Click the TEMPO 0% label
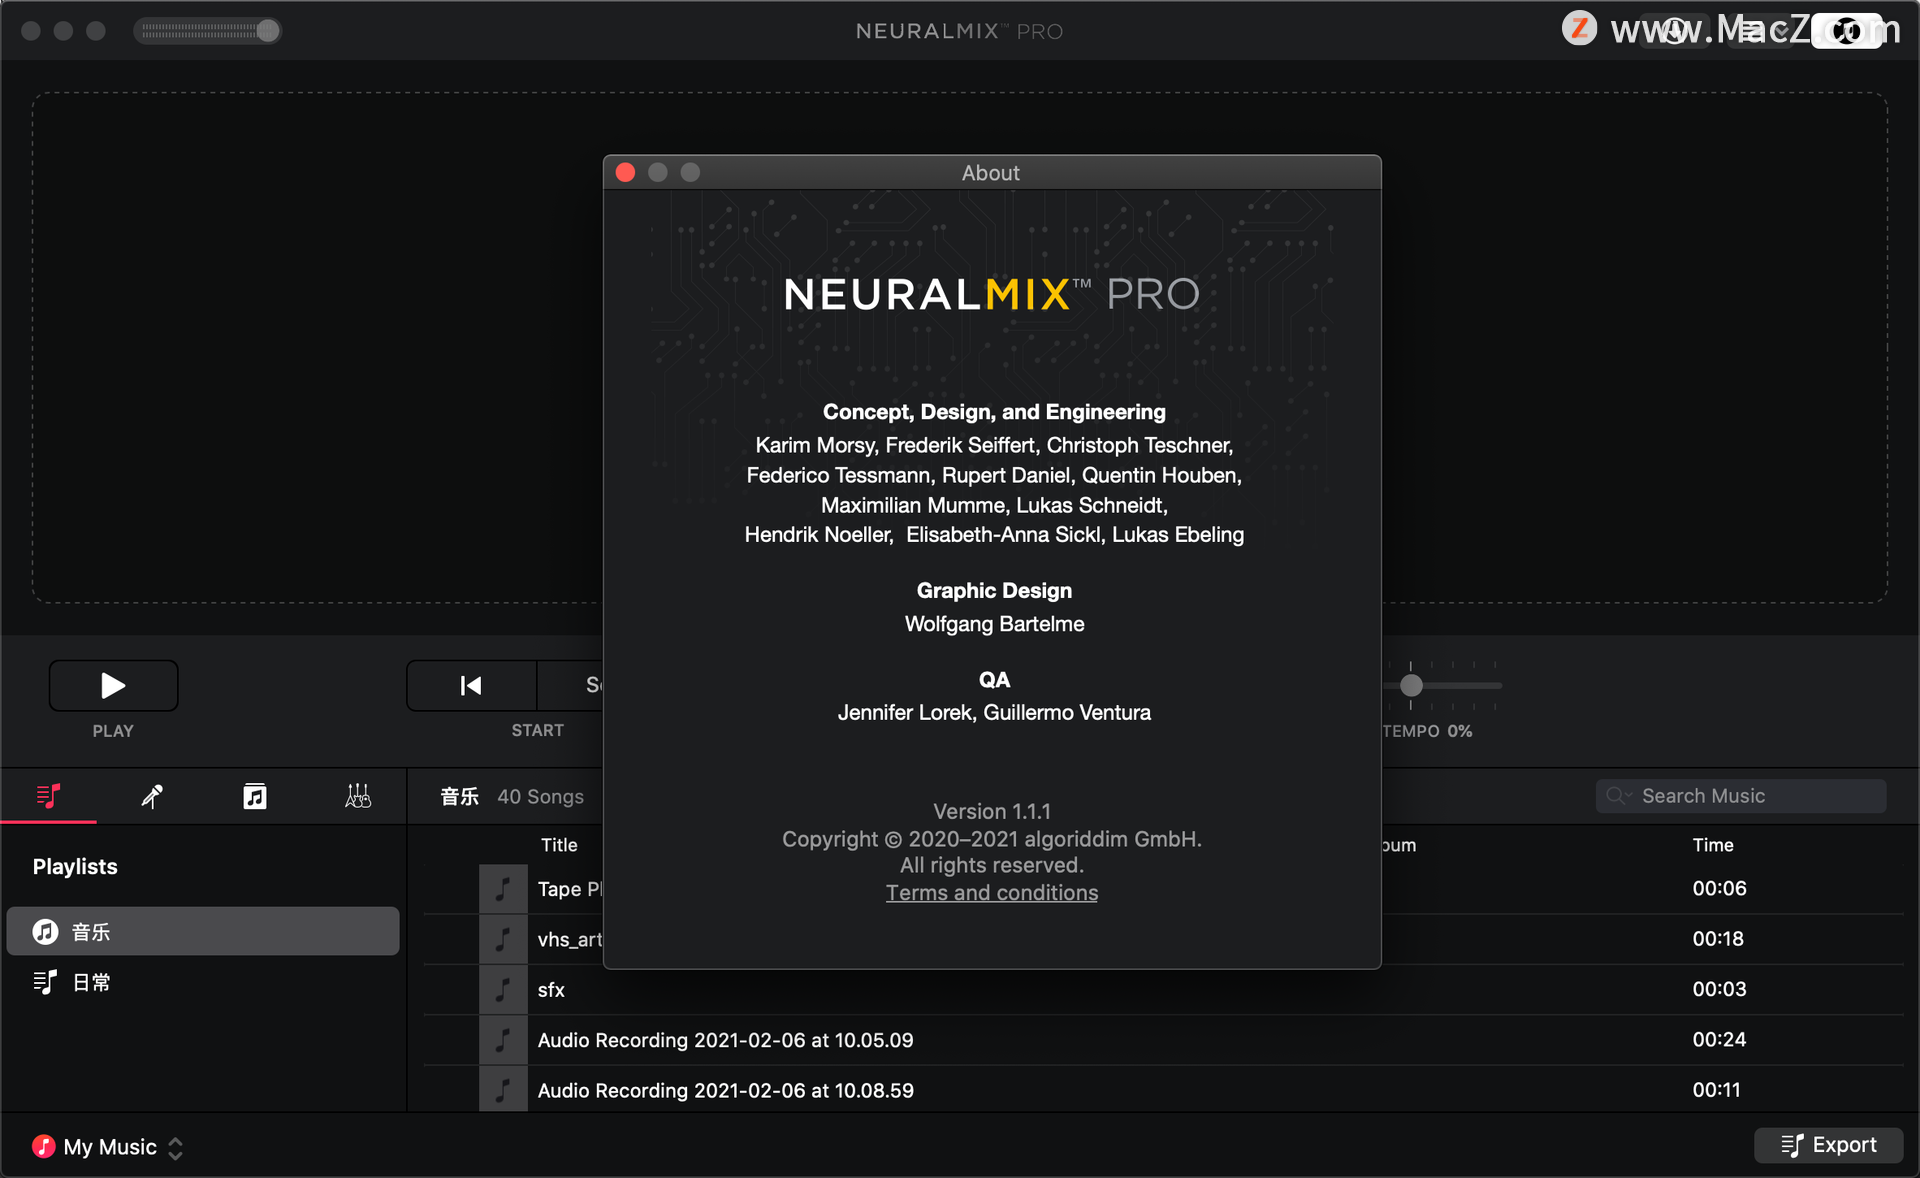 1427,731
